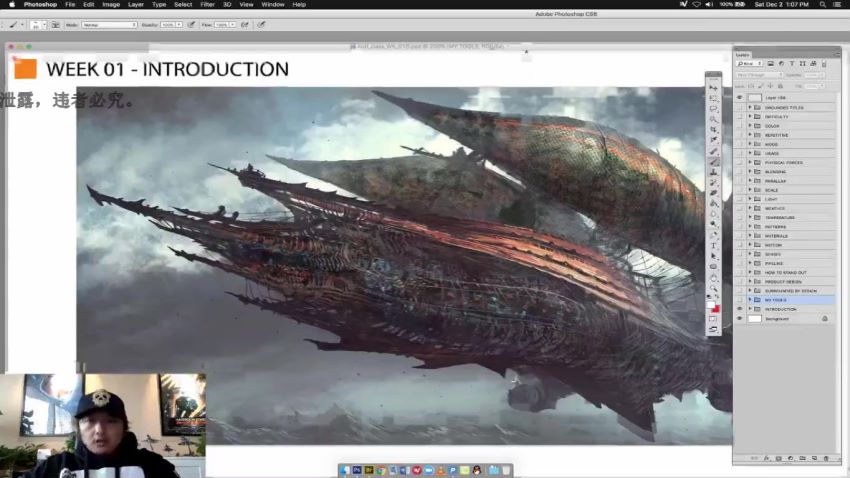
Task: Change screen mode icon in toolbox
Action: pyautogui.click(x=713, y=330)
